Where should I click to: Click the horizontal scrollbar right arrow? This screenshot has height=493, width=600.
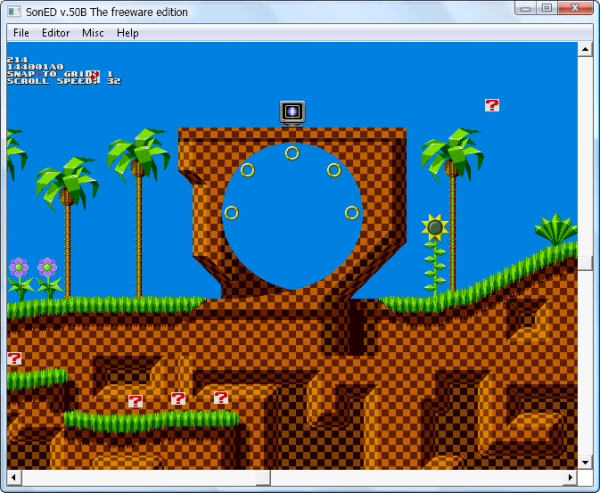570,477
